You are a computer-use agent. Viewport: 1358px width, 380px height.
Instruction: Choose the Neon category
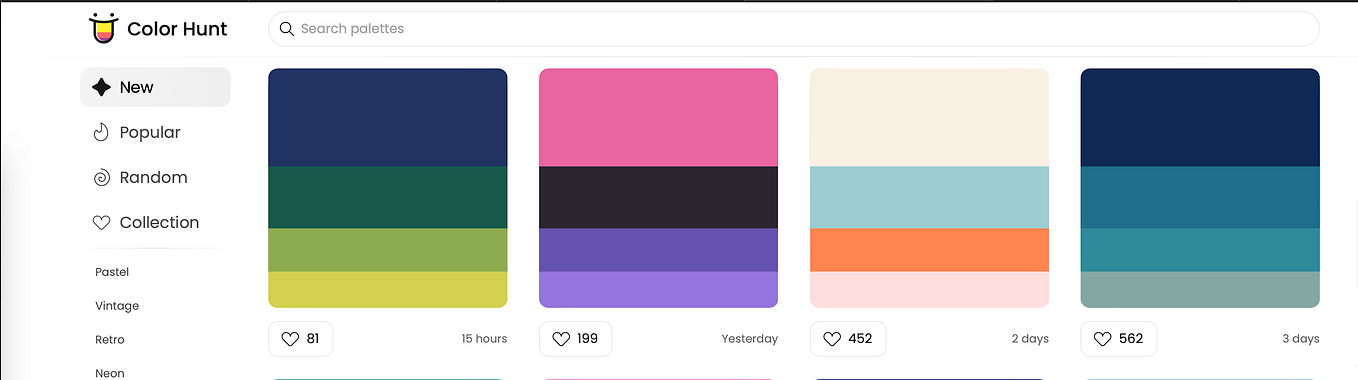110,373
